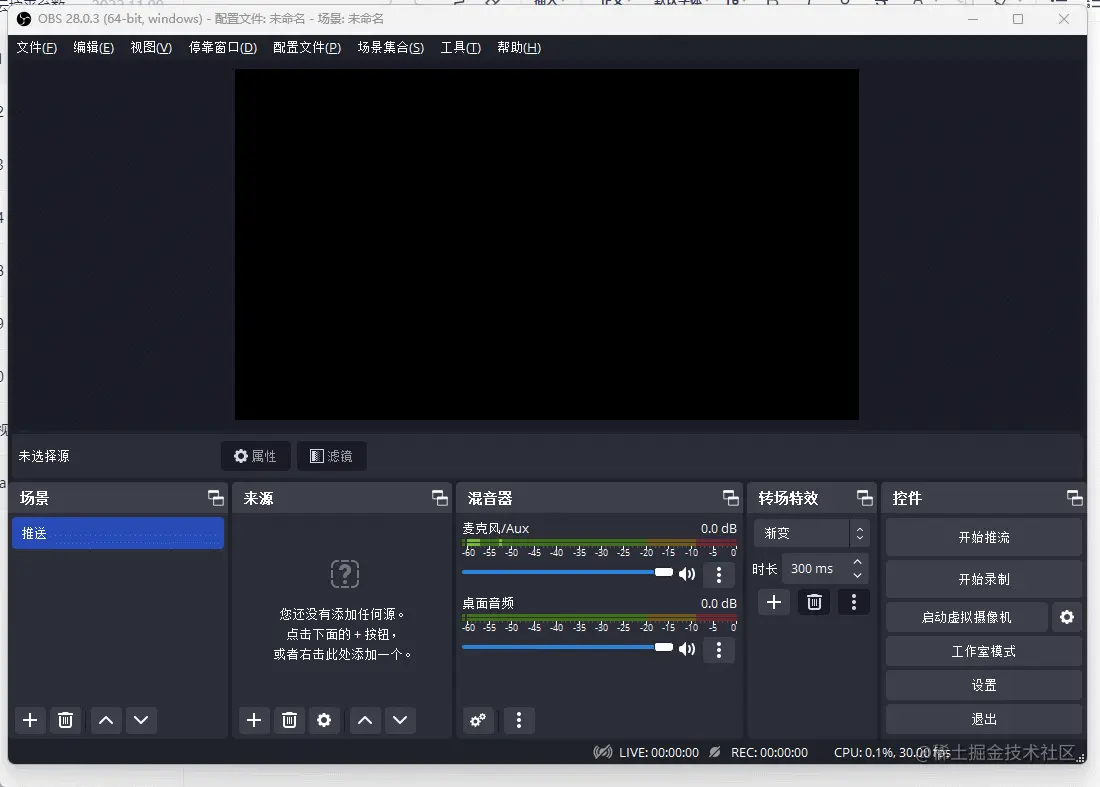Open transition properties three-dot menu
Viewport: 1100px width, 787px height.
pyautogui.click(x=854, y=603)
